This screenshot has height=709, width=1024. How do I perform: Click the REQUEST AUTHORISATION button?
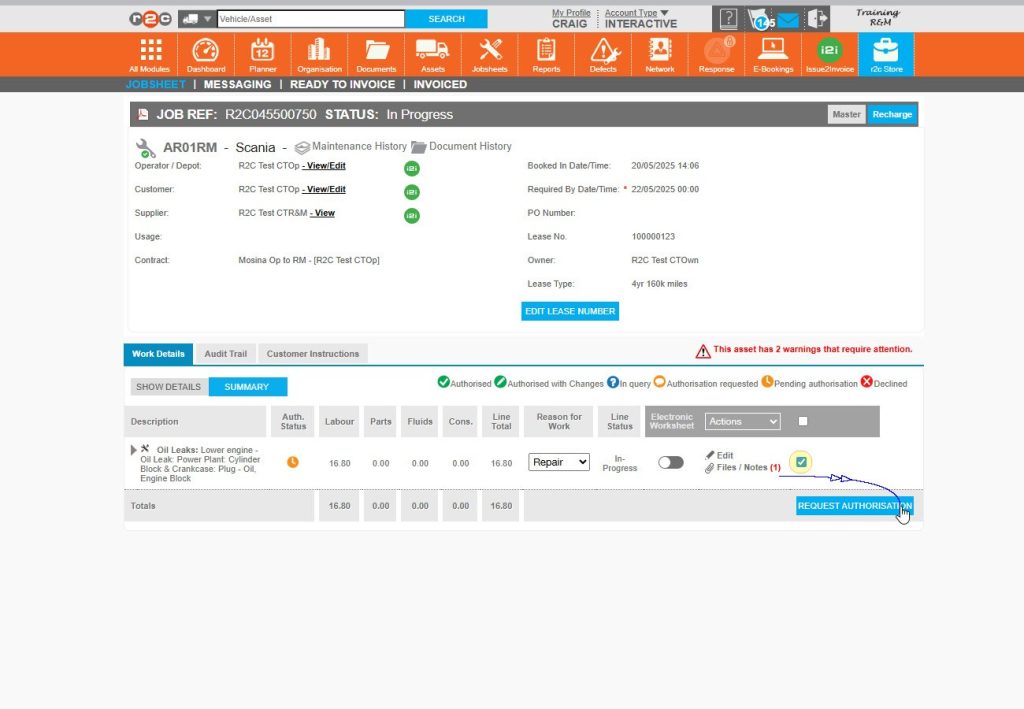coord(855,505)
